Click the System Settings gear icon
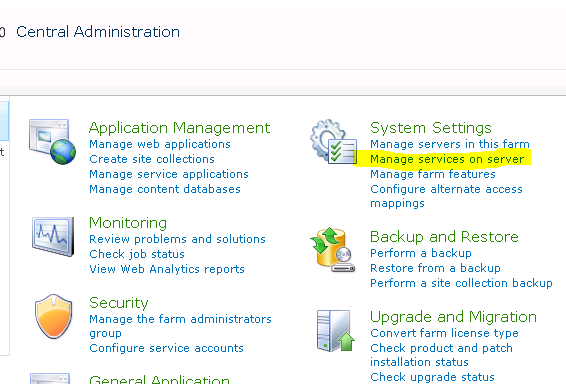Screen dimensions: 566x384 click(x=334, y=142)
